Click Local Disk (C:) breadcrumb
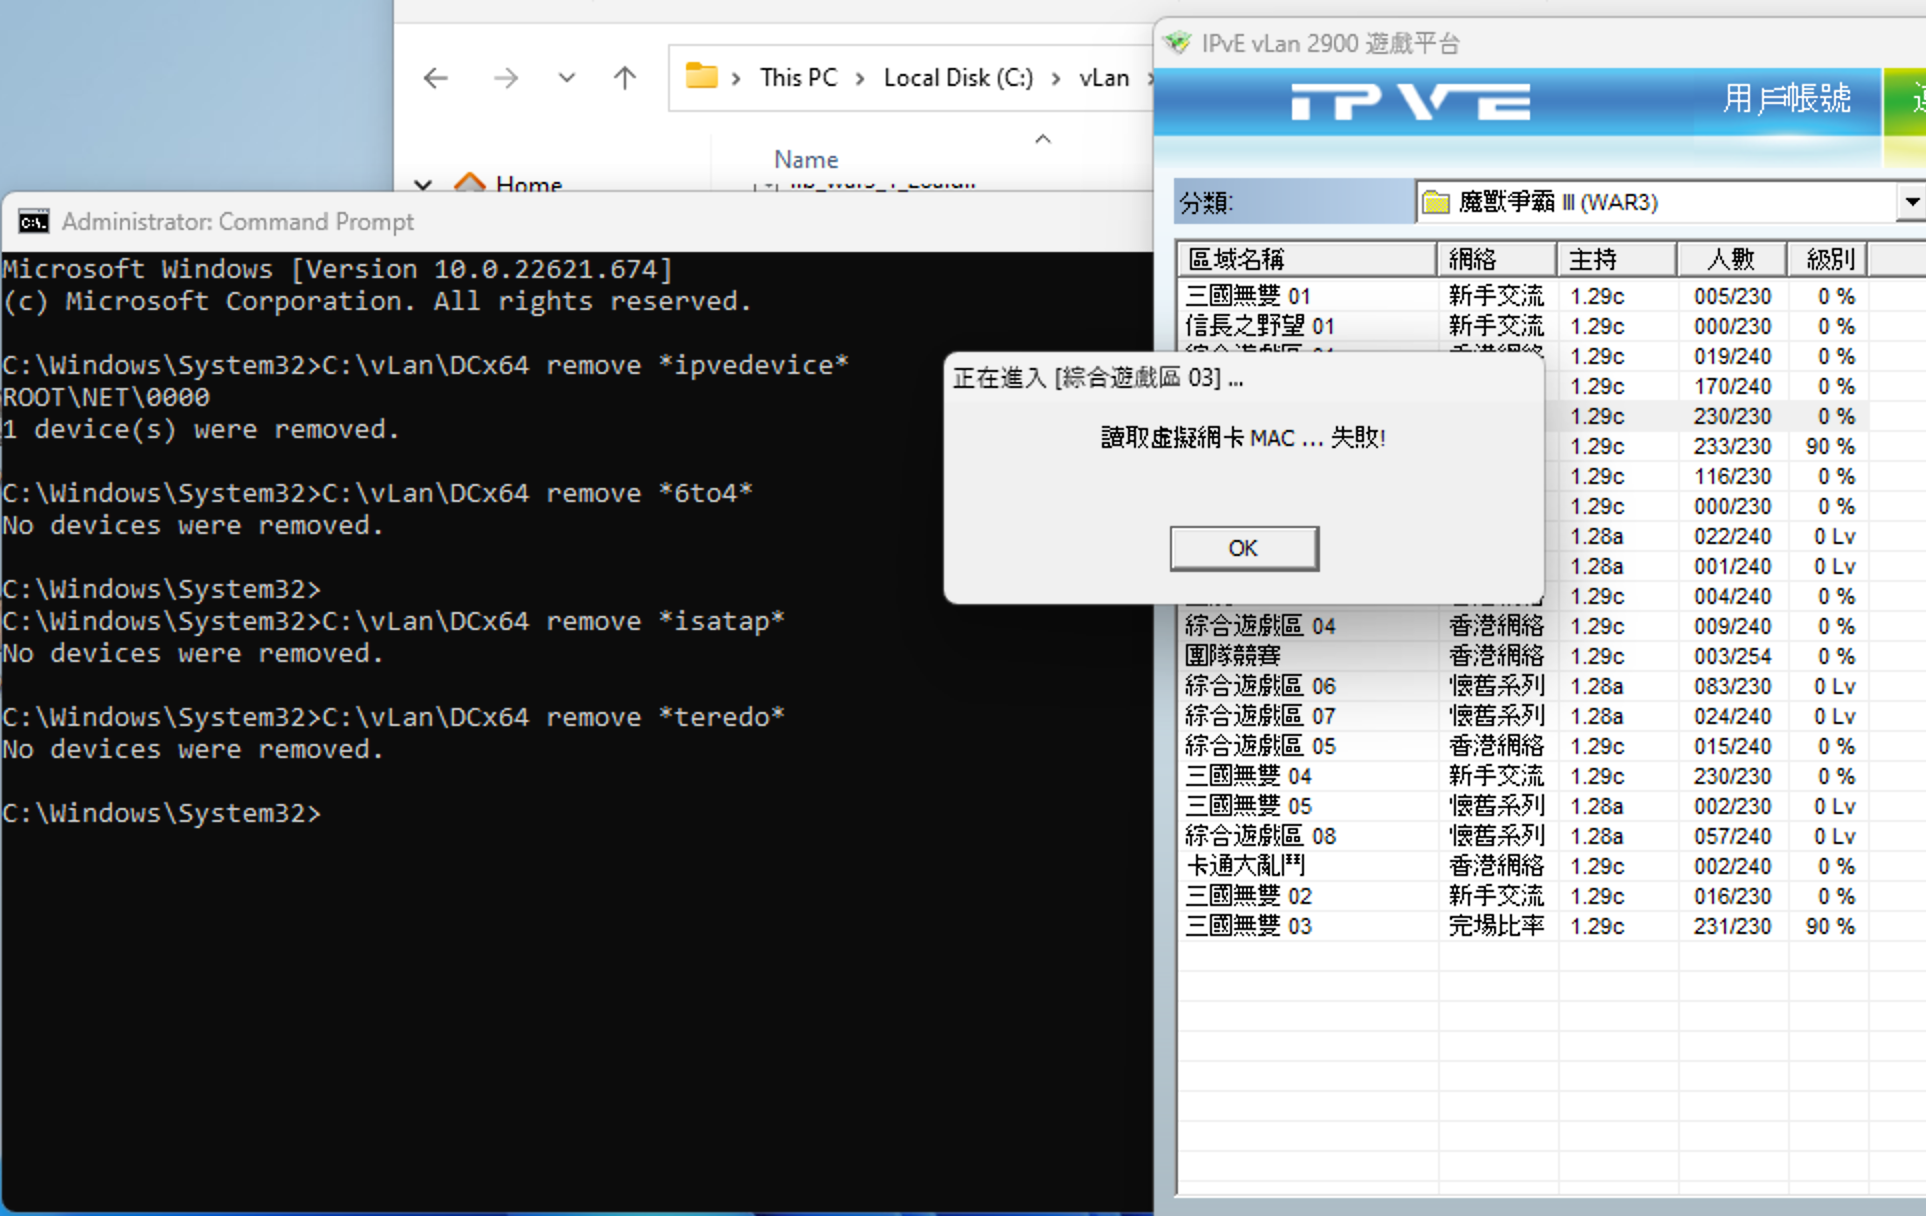 pos(957,78)
